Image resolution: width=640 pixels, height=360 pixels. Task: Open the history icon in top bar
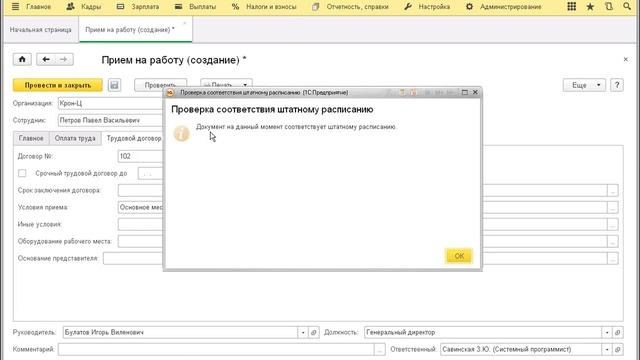[x=609, y=7]
